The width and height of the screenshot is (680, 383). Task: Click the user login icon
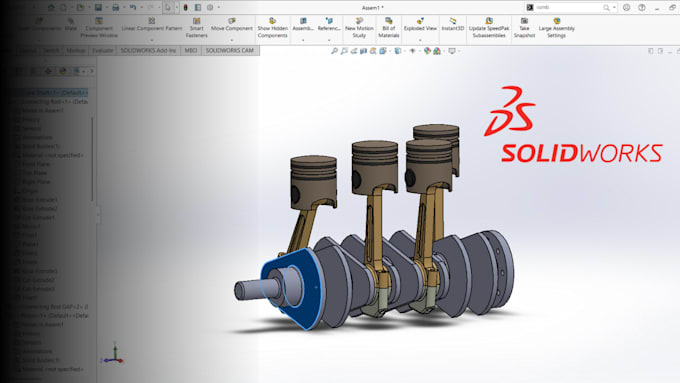(x=626, y=7)
